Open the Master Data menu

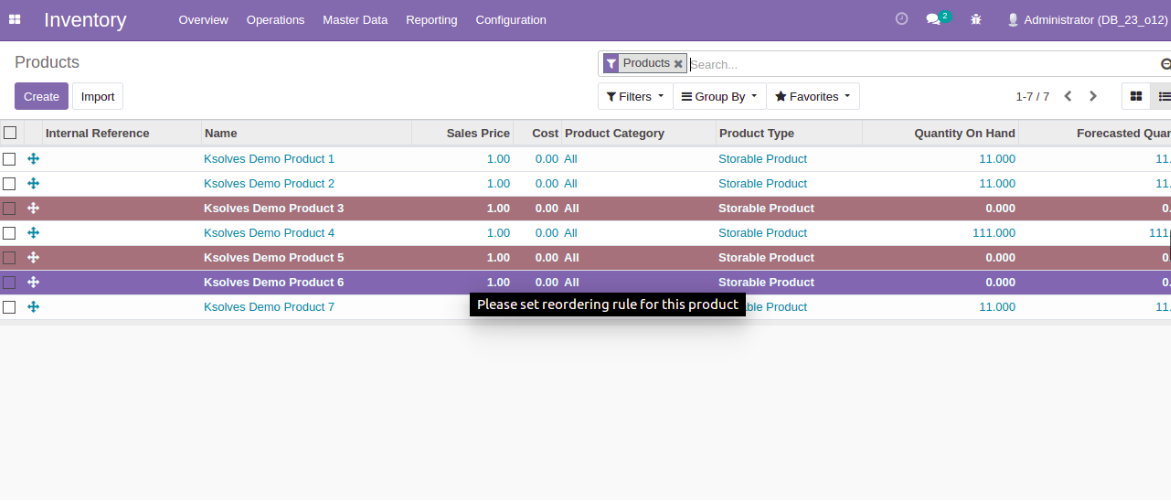coord(355,20)
